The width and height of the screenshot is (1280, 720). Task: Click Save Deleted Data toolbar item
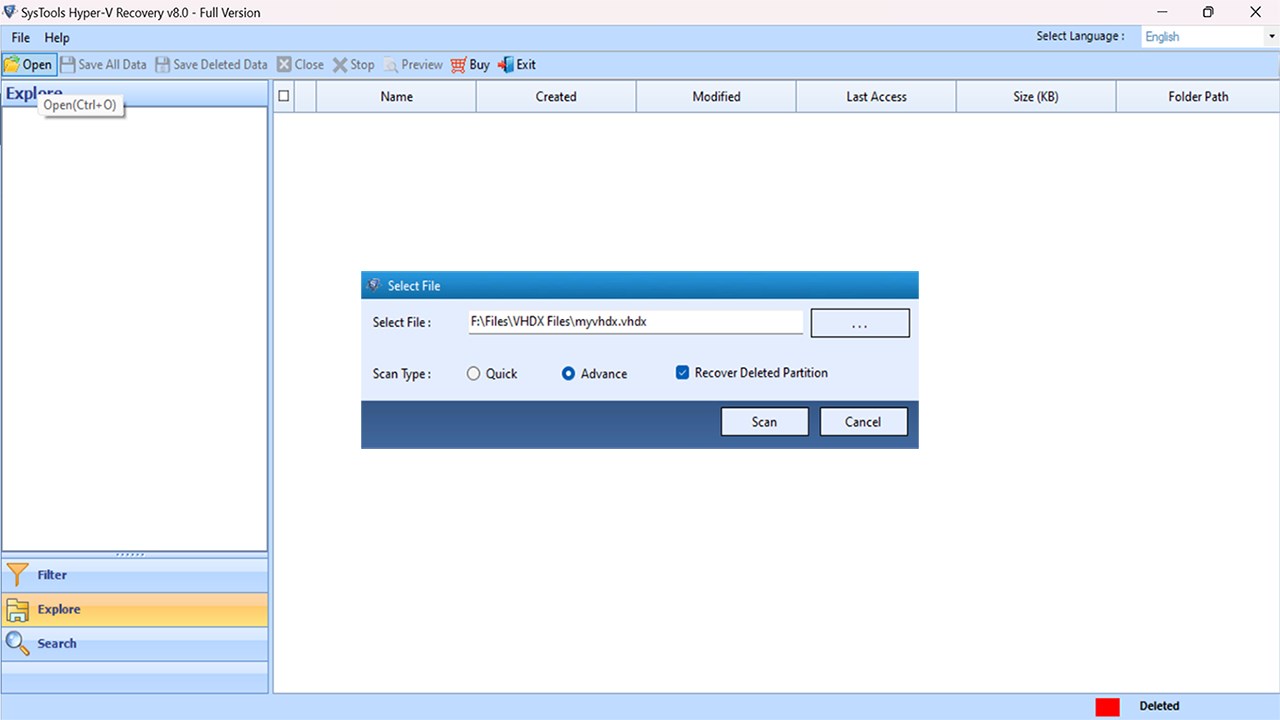tap(211, 64)
